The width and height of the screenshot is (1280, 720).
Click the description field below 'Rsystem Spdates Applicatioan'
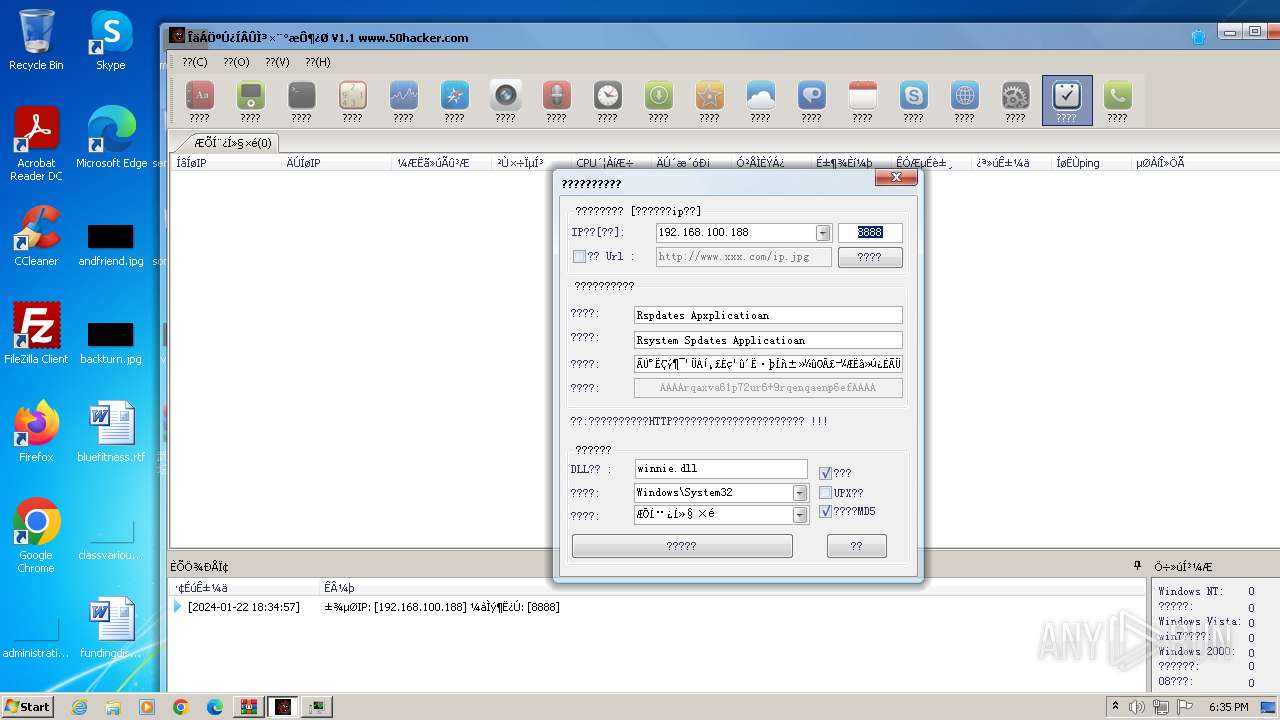tap(768, 364)
